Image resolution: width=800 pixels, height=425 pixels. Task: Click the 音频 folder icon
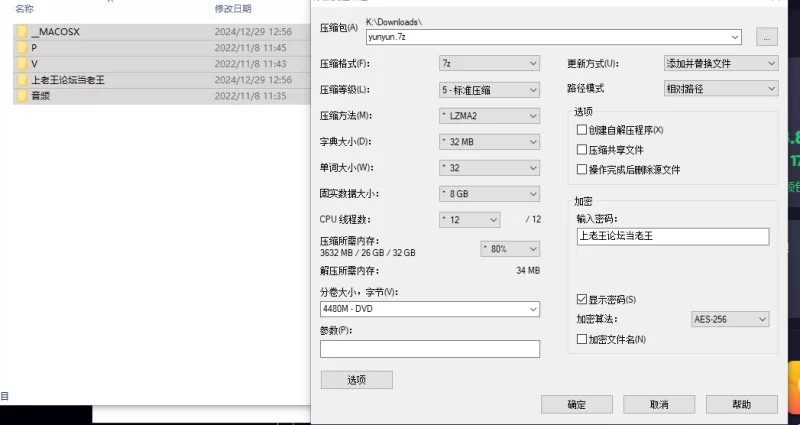tap(22, 96)
